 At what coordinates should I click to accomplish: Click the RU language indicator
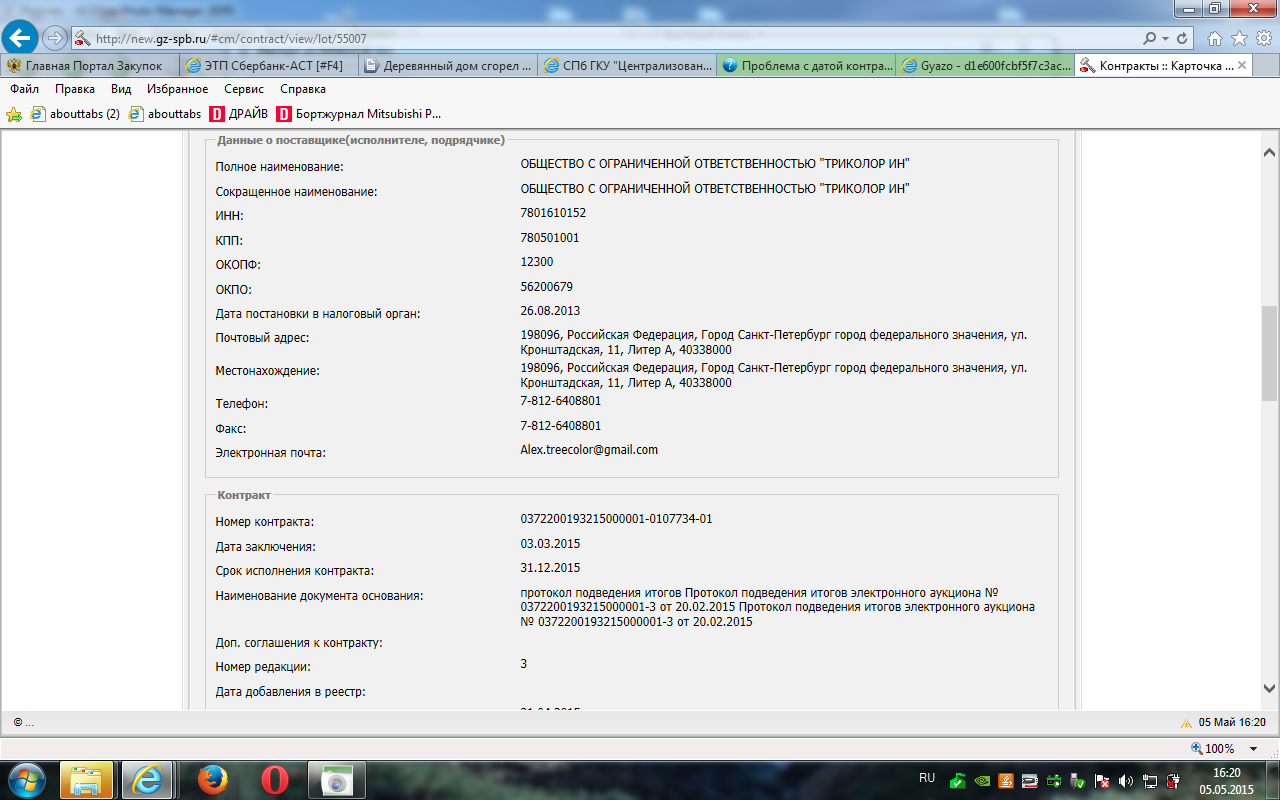926,777
